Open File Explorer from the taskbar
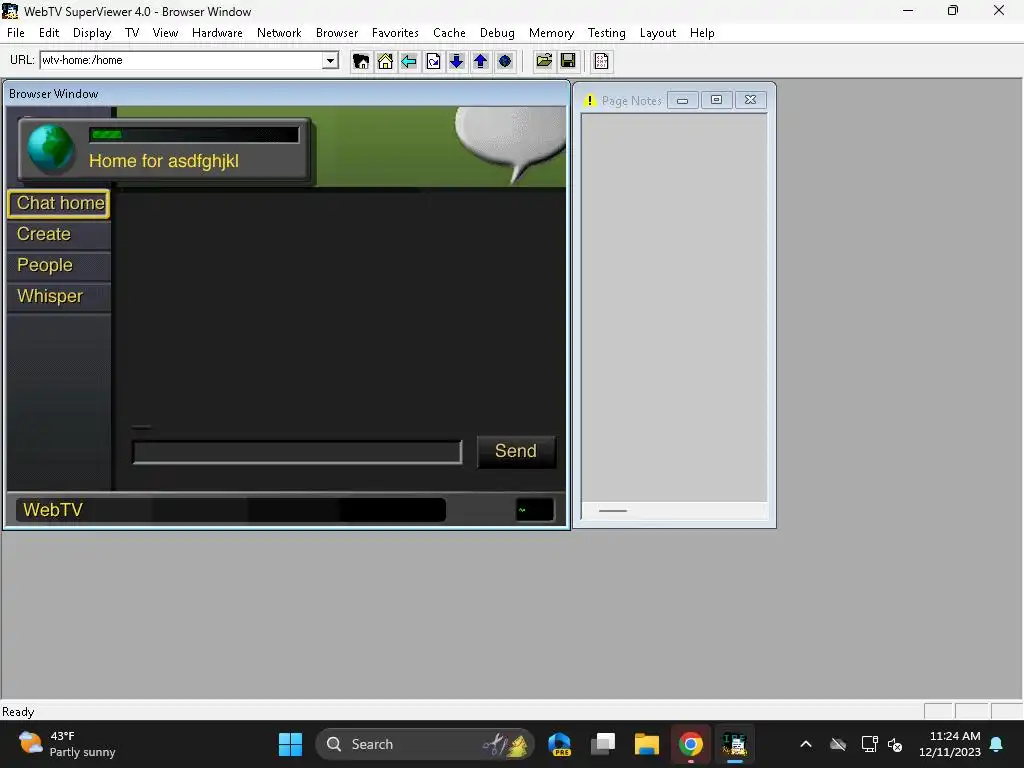1024x768 pixels. coord(647,744)
